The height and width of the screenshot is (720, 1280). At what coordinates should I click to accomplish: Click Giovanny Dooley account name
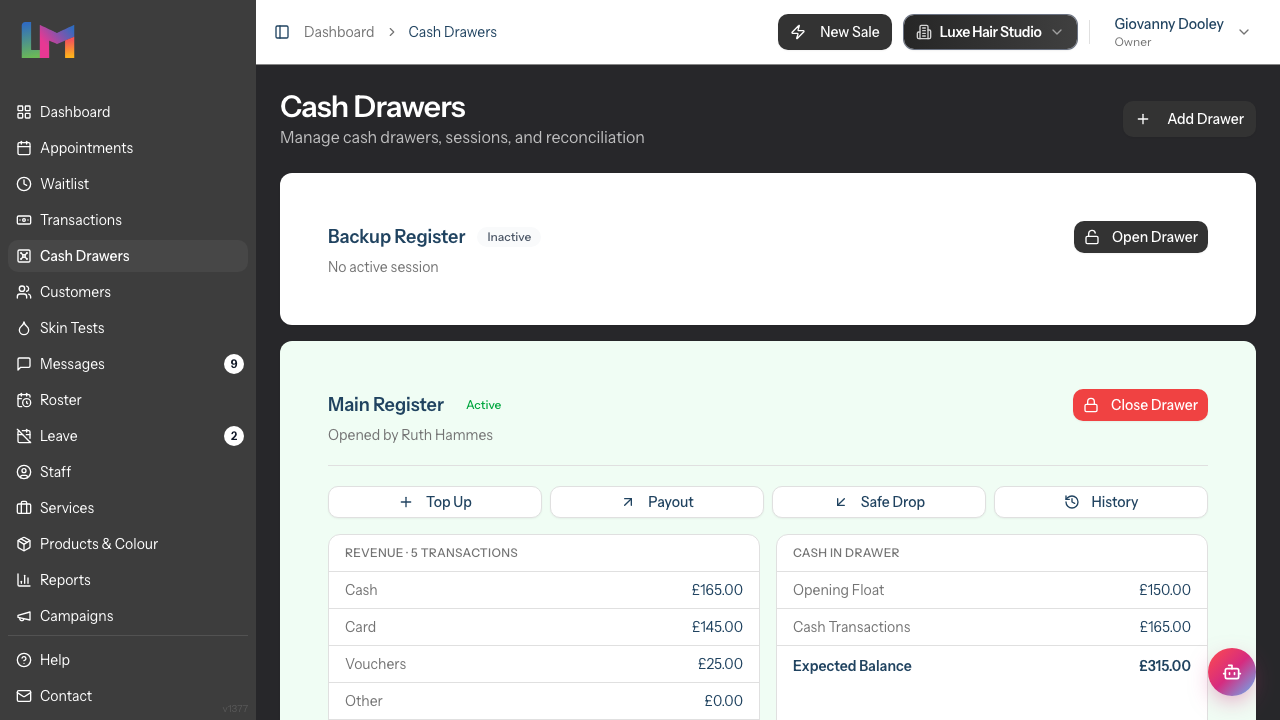click(1169, 24)
